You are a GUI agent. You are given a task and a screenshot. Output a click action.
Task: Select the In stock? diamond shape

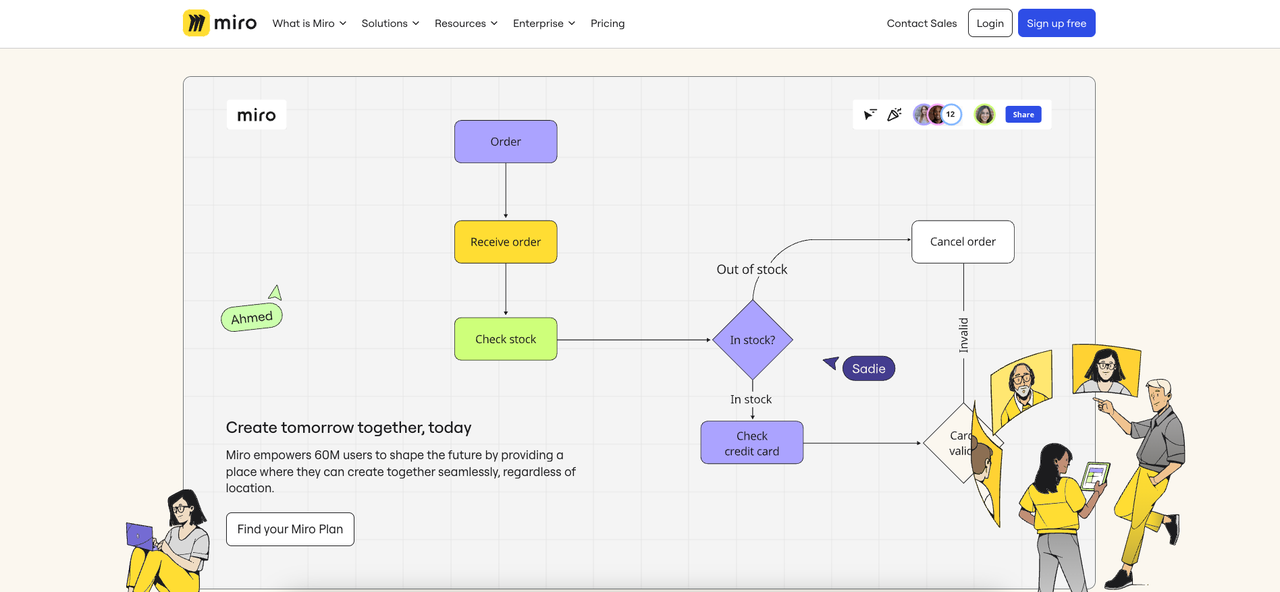pos(752,340)
